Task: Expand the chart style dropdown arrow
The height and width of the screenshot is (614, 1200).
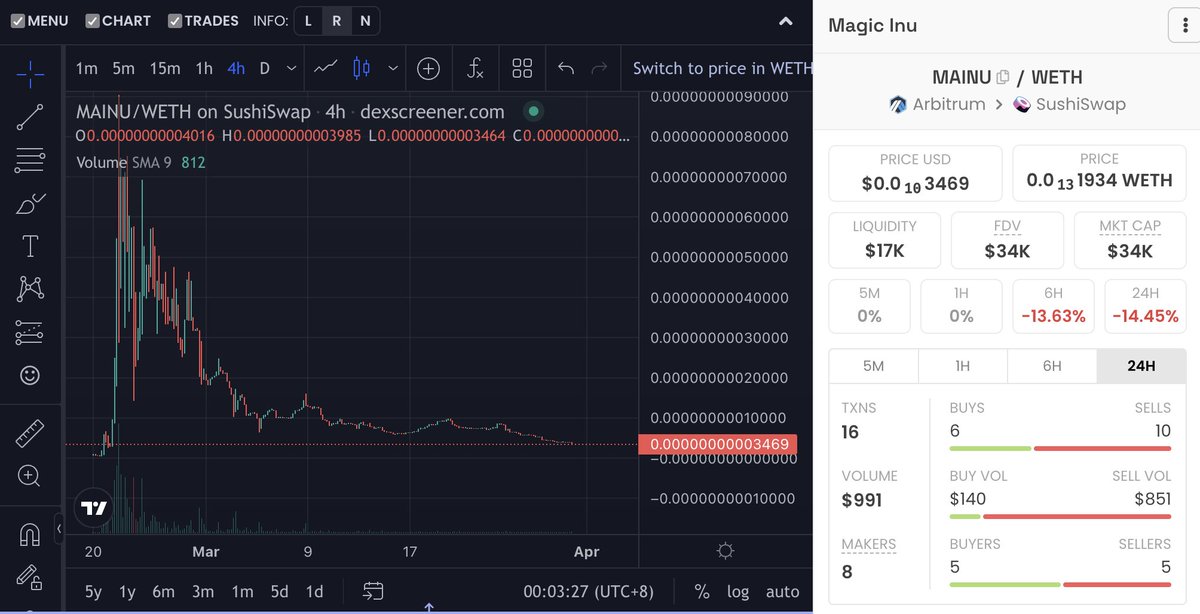Action: [393, 68]
